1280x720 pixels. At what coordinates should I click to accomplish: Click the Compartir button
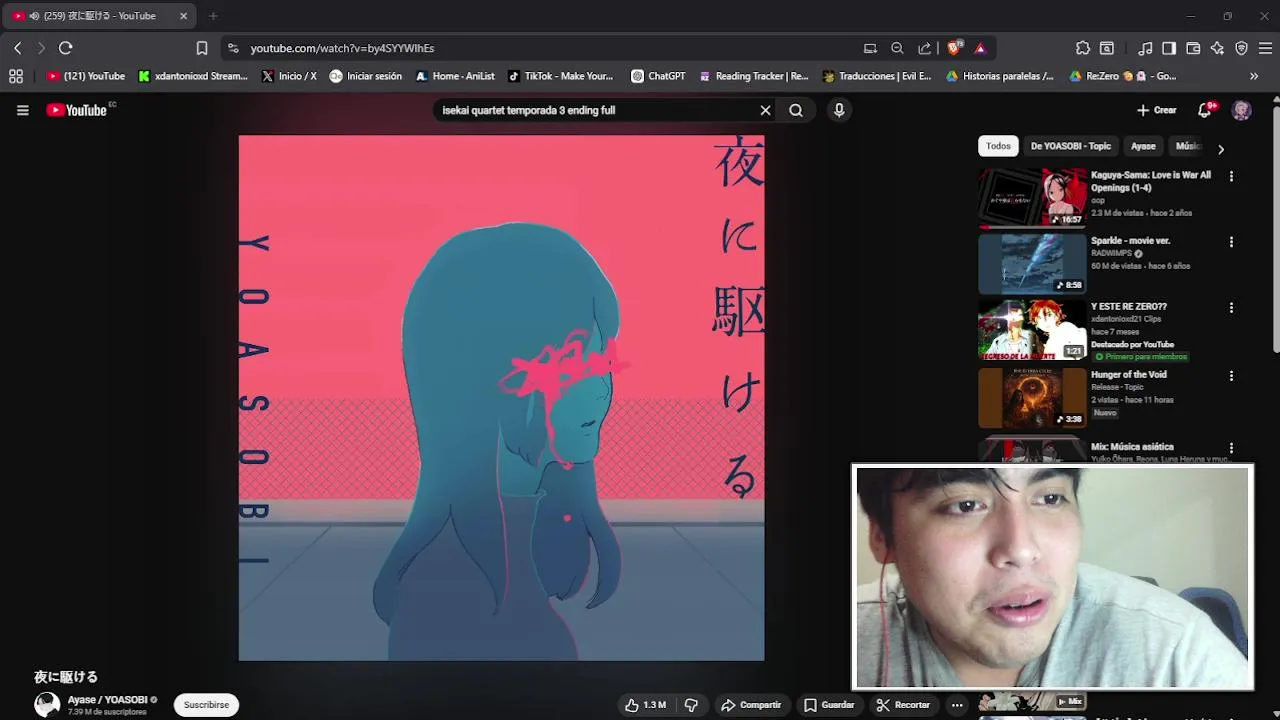click(x=751, y=705)
